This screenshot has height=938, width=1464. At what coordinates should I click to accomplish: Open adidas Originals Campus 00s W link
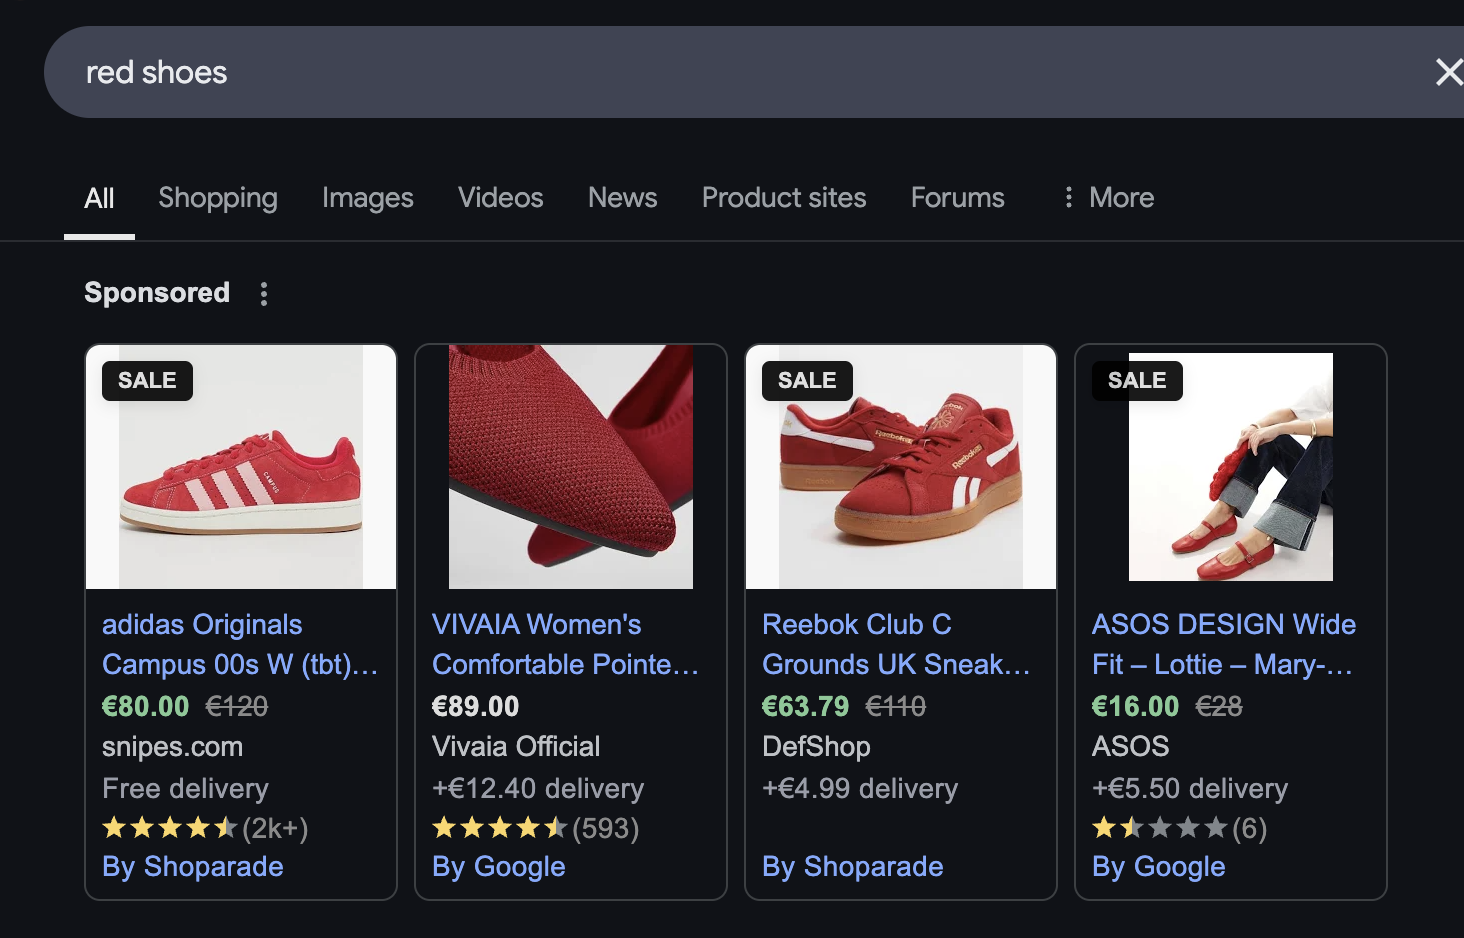click(240, 644)
